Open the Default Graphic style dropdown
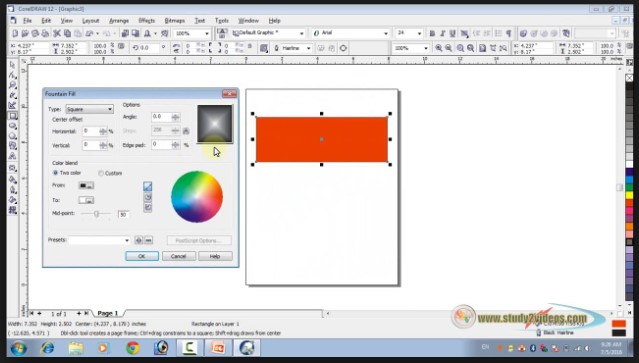639x363 pixels. (x=268, y=33)
